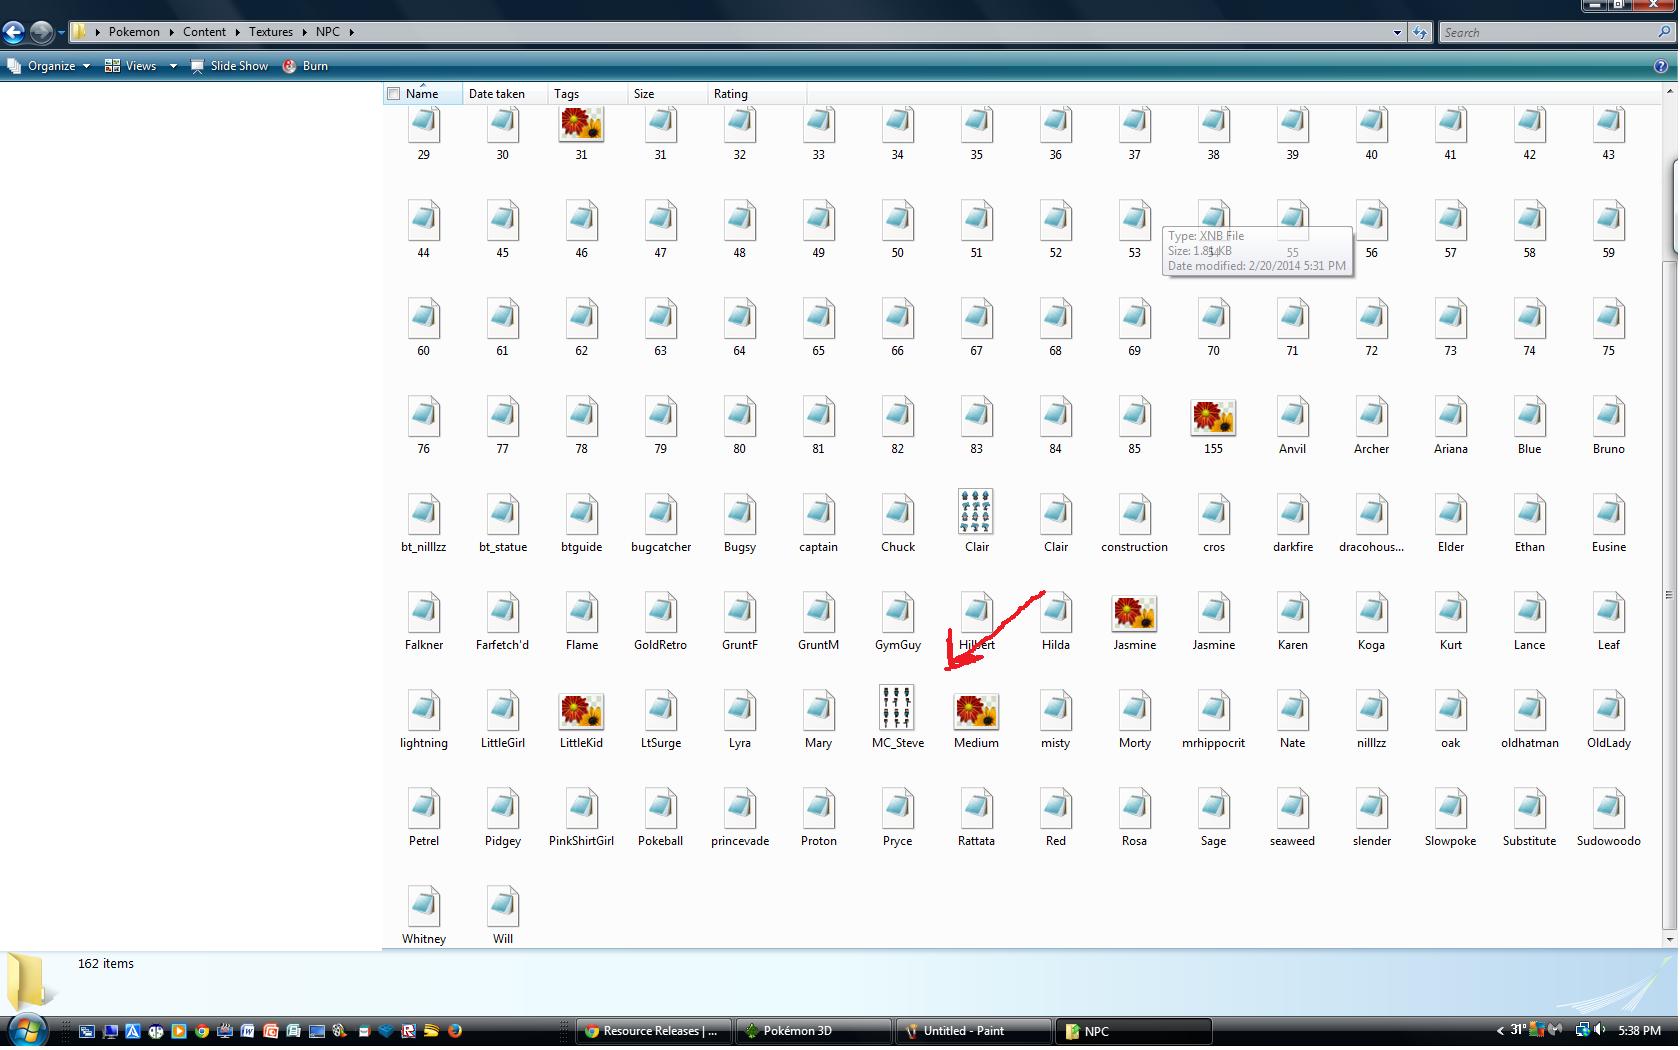1680x1050 pixels.
Task: Select the mrhippocrit file
Action: (x=1213, y=717)
